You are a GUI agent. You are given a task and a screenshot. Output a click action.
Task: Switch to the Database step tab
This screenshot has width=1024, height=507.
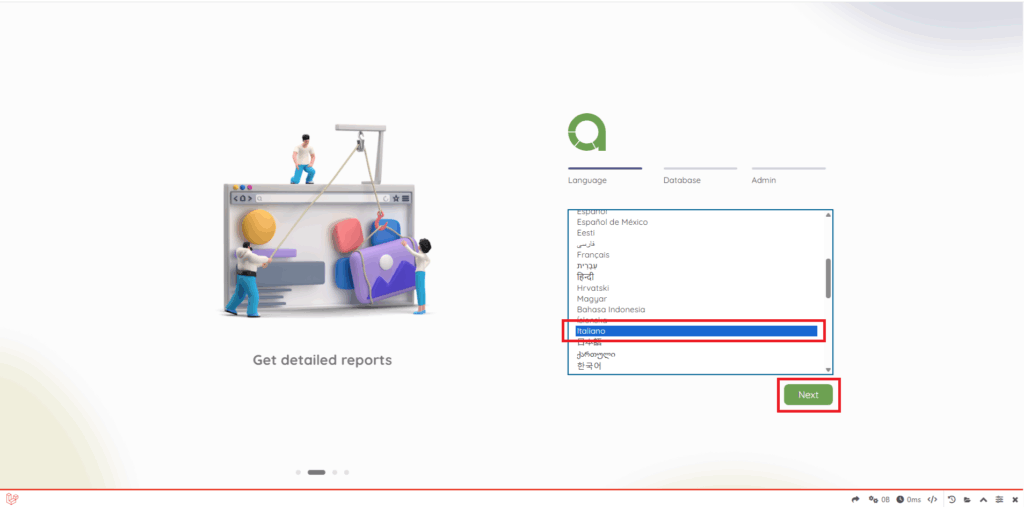(682, 180)
